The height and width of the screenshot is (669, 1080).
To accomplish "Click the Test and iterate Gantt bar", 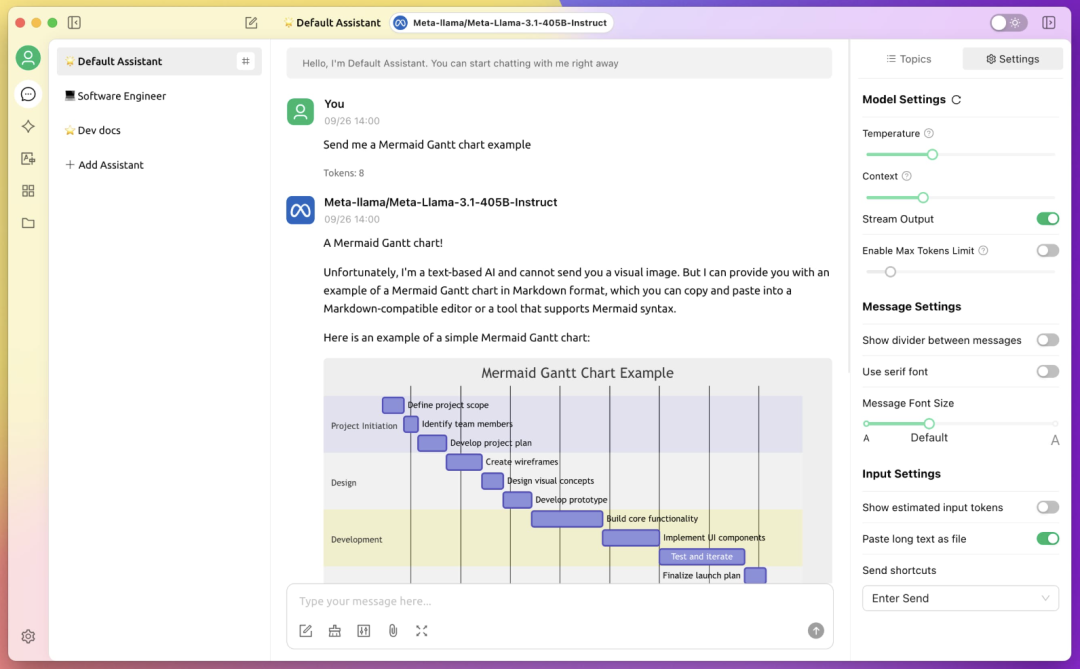I will click(702, 557).
